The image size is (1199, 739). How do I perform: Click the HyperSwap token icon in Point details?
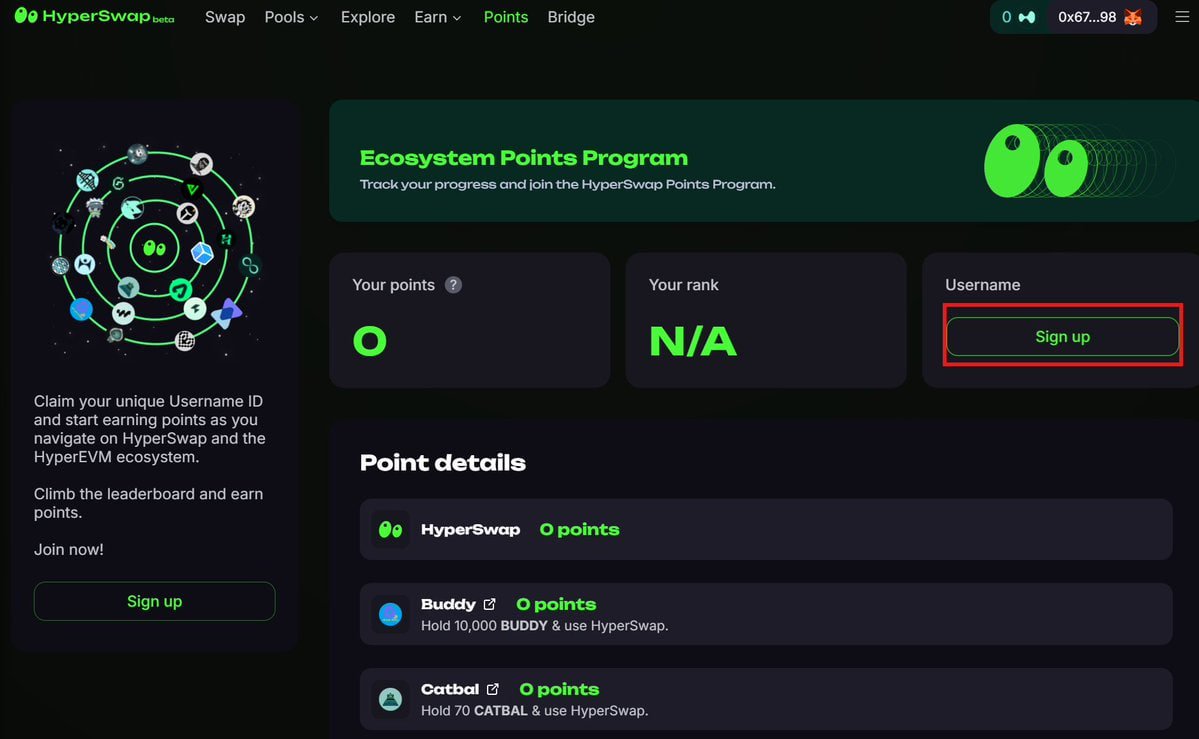390,529
